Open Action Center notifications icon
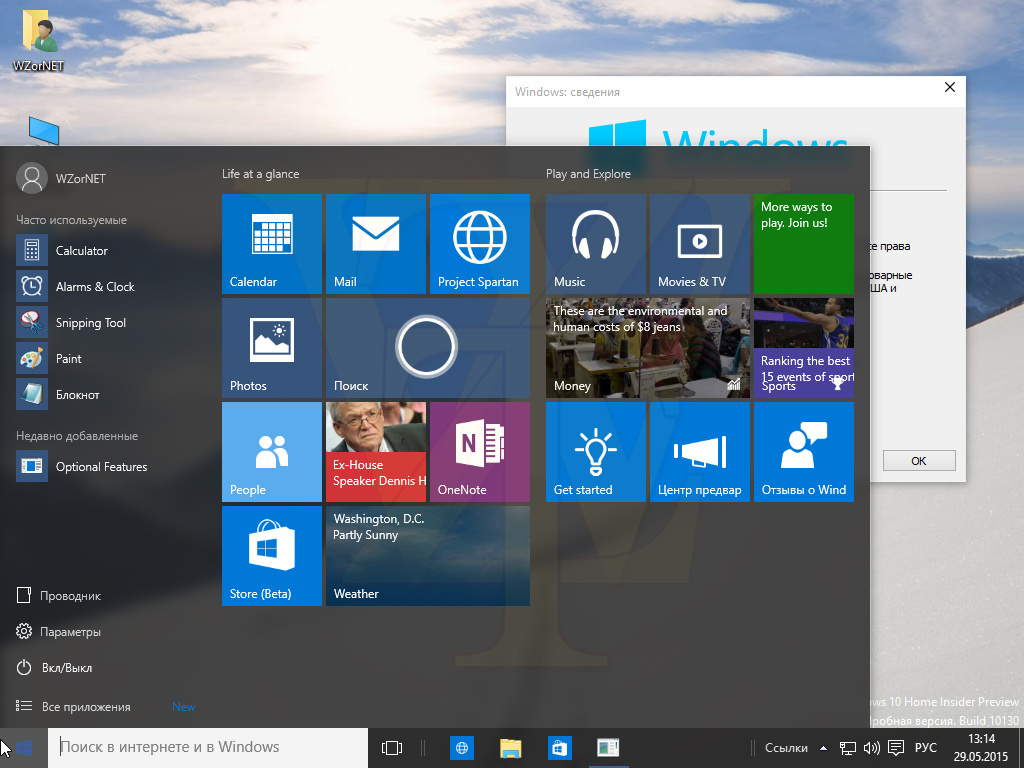Screen dimensions: 1024x768 [896, 748]
